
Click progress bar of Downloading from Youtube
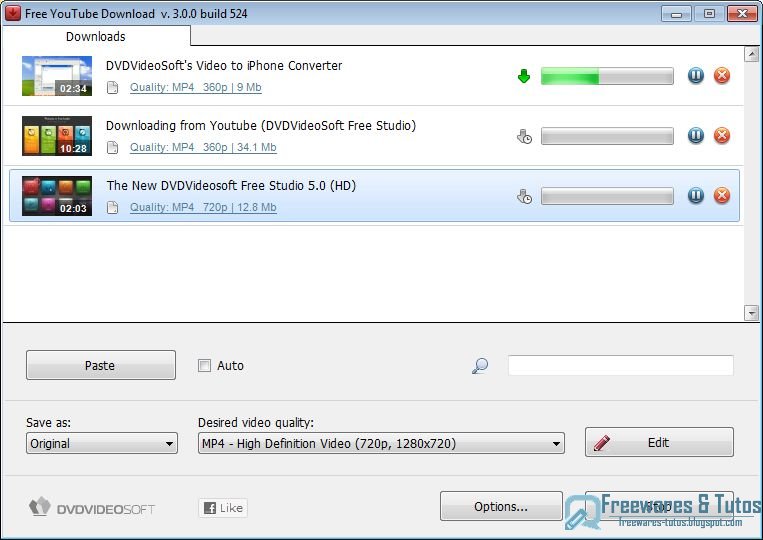(x=607, y=136)
